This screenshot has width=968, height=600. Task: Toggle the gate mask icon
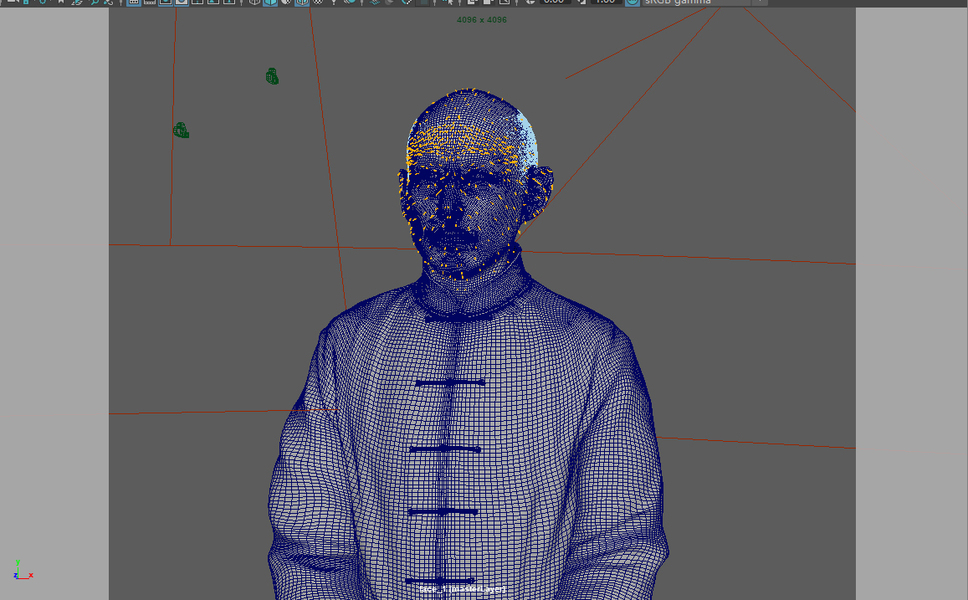tap(182, 2)
